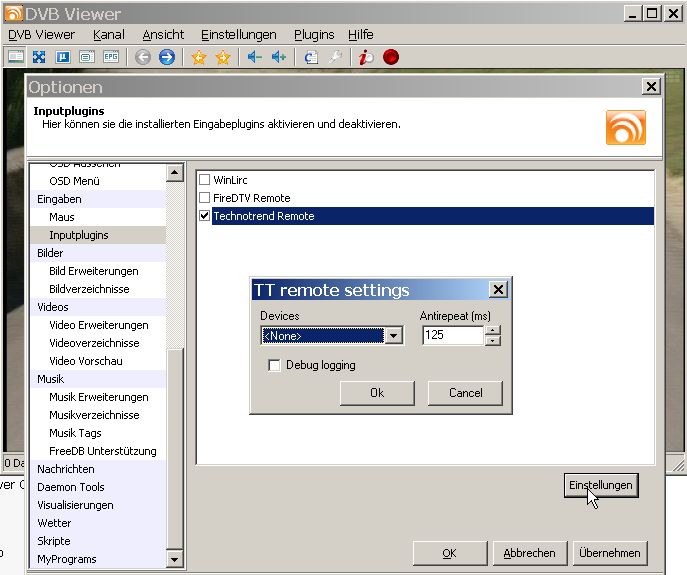Click the next favourite star icon
This screenshot has width=687, height=575.
[x=223, y=57]
